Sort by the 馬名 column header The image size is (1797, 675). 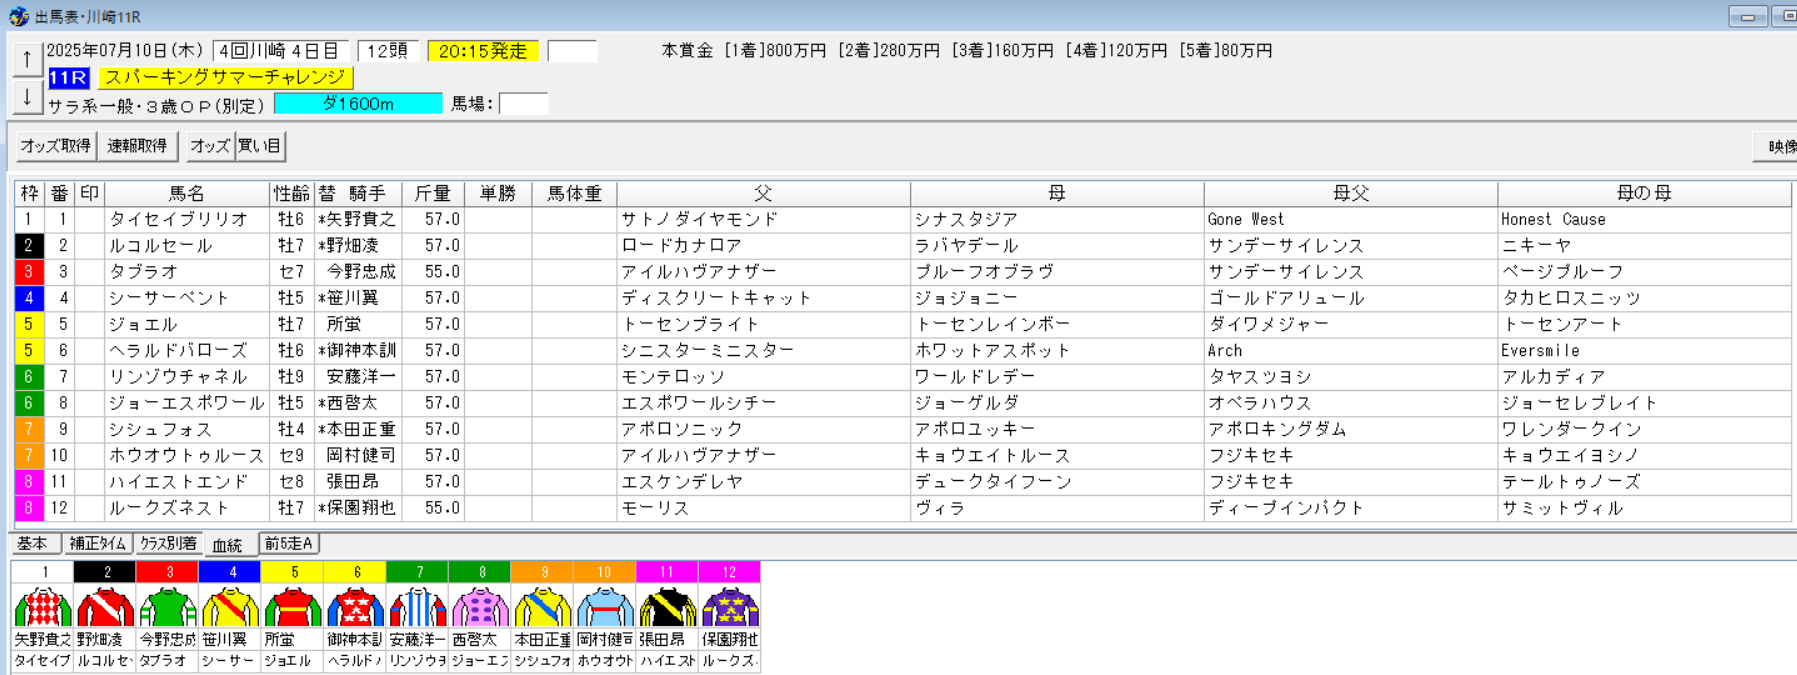[x=187, y=194]
